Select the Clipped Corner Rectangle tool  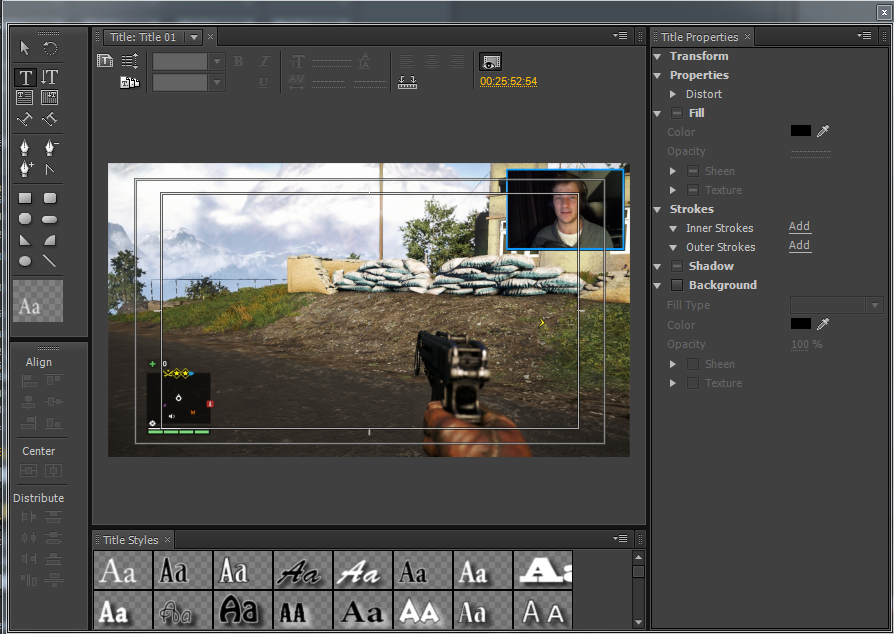click(x=25, y=219)
